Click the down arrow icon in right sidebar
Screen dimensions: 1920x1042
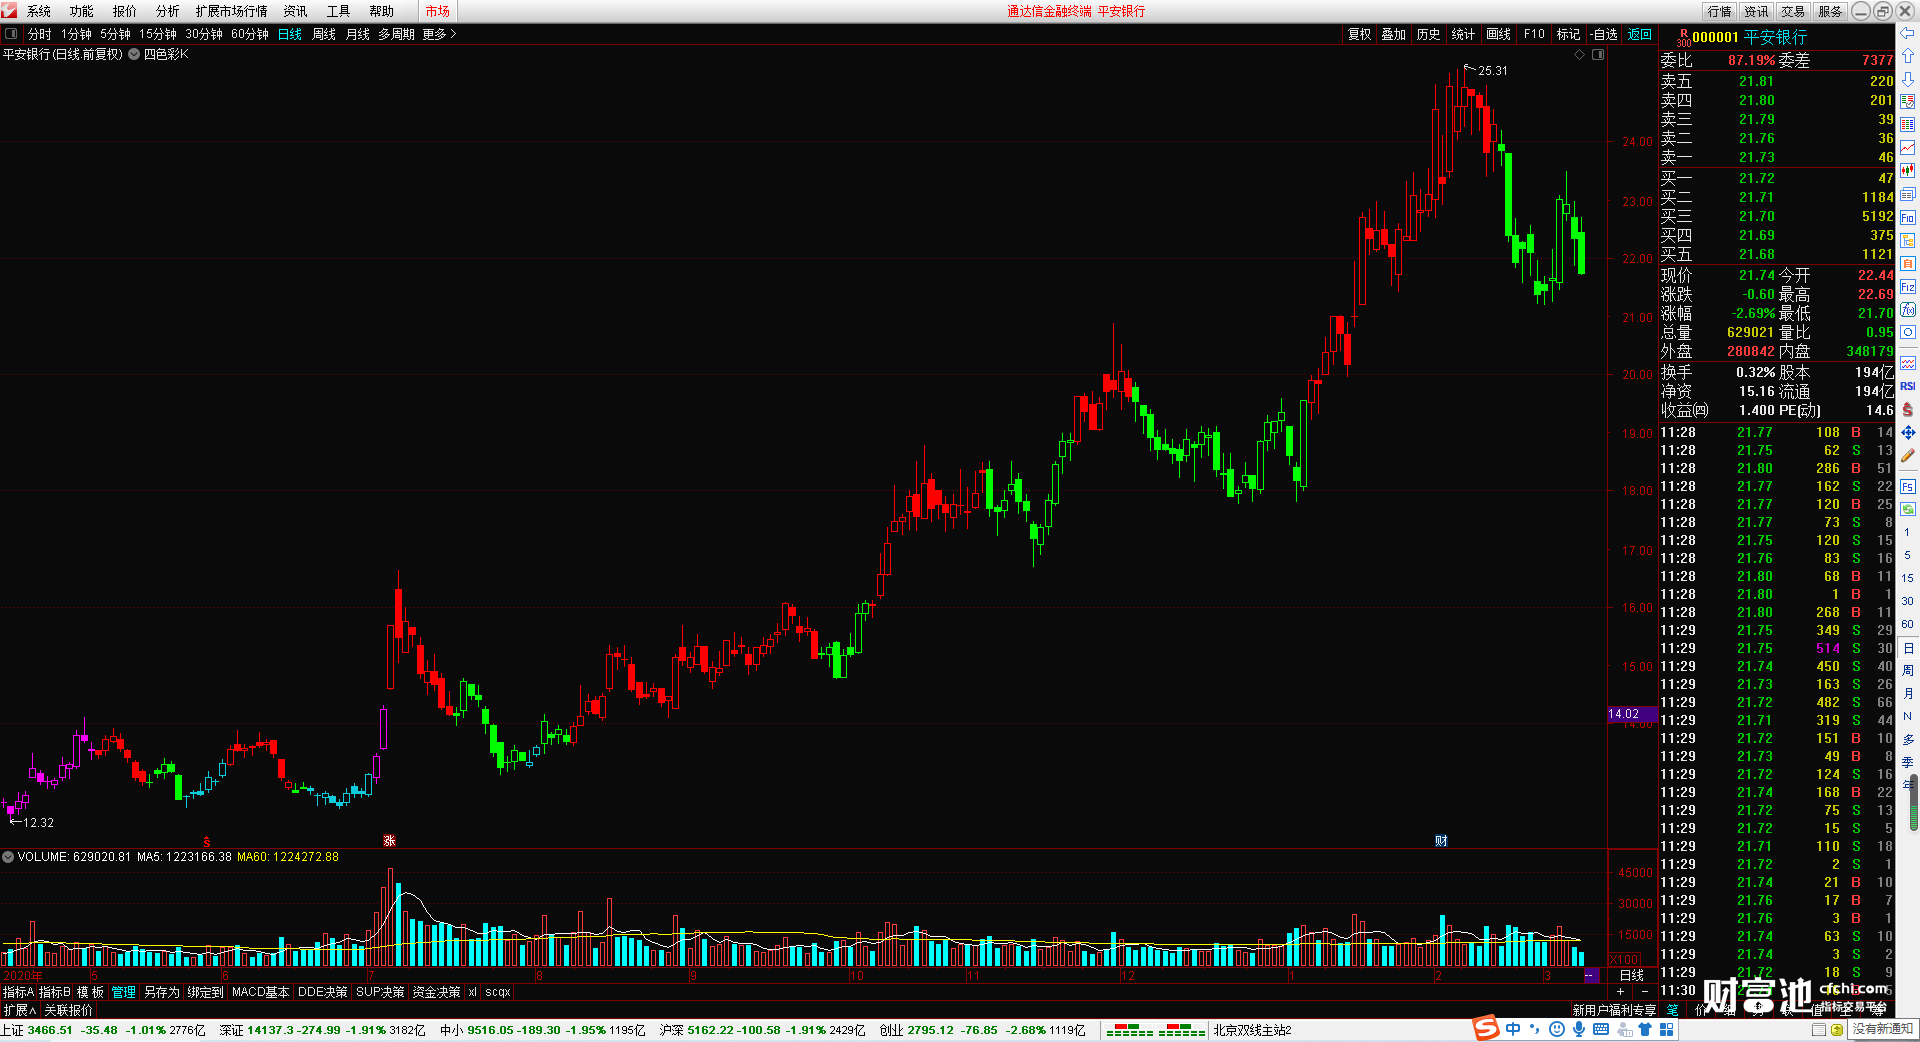tap(1908, 79)
